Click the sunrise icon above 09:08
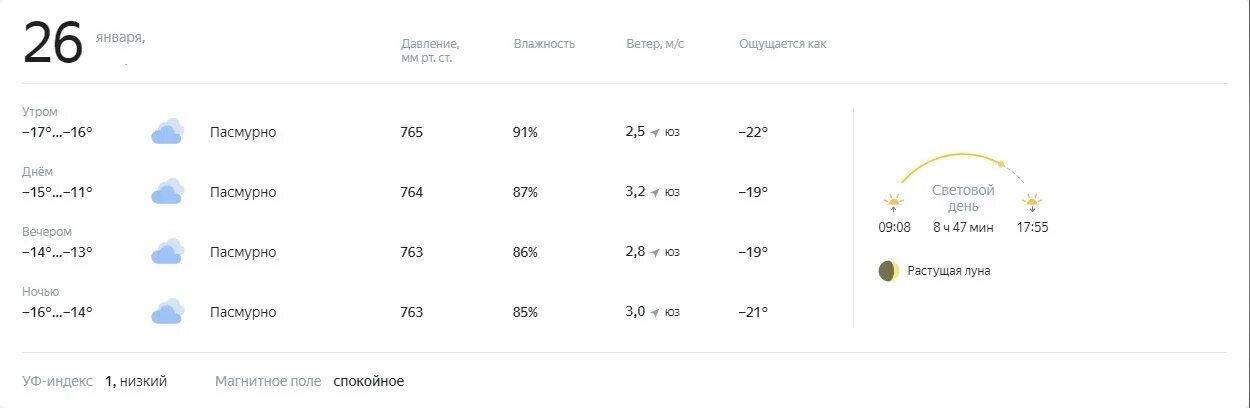The image size is (1250, 408). click(x=893, y=202)
